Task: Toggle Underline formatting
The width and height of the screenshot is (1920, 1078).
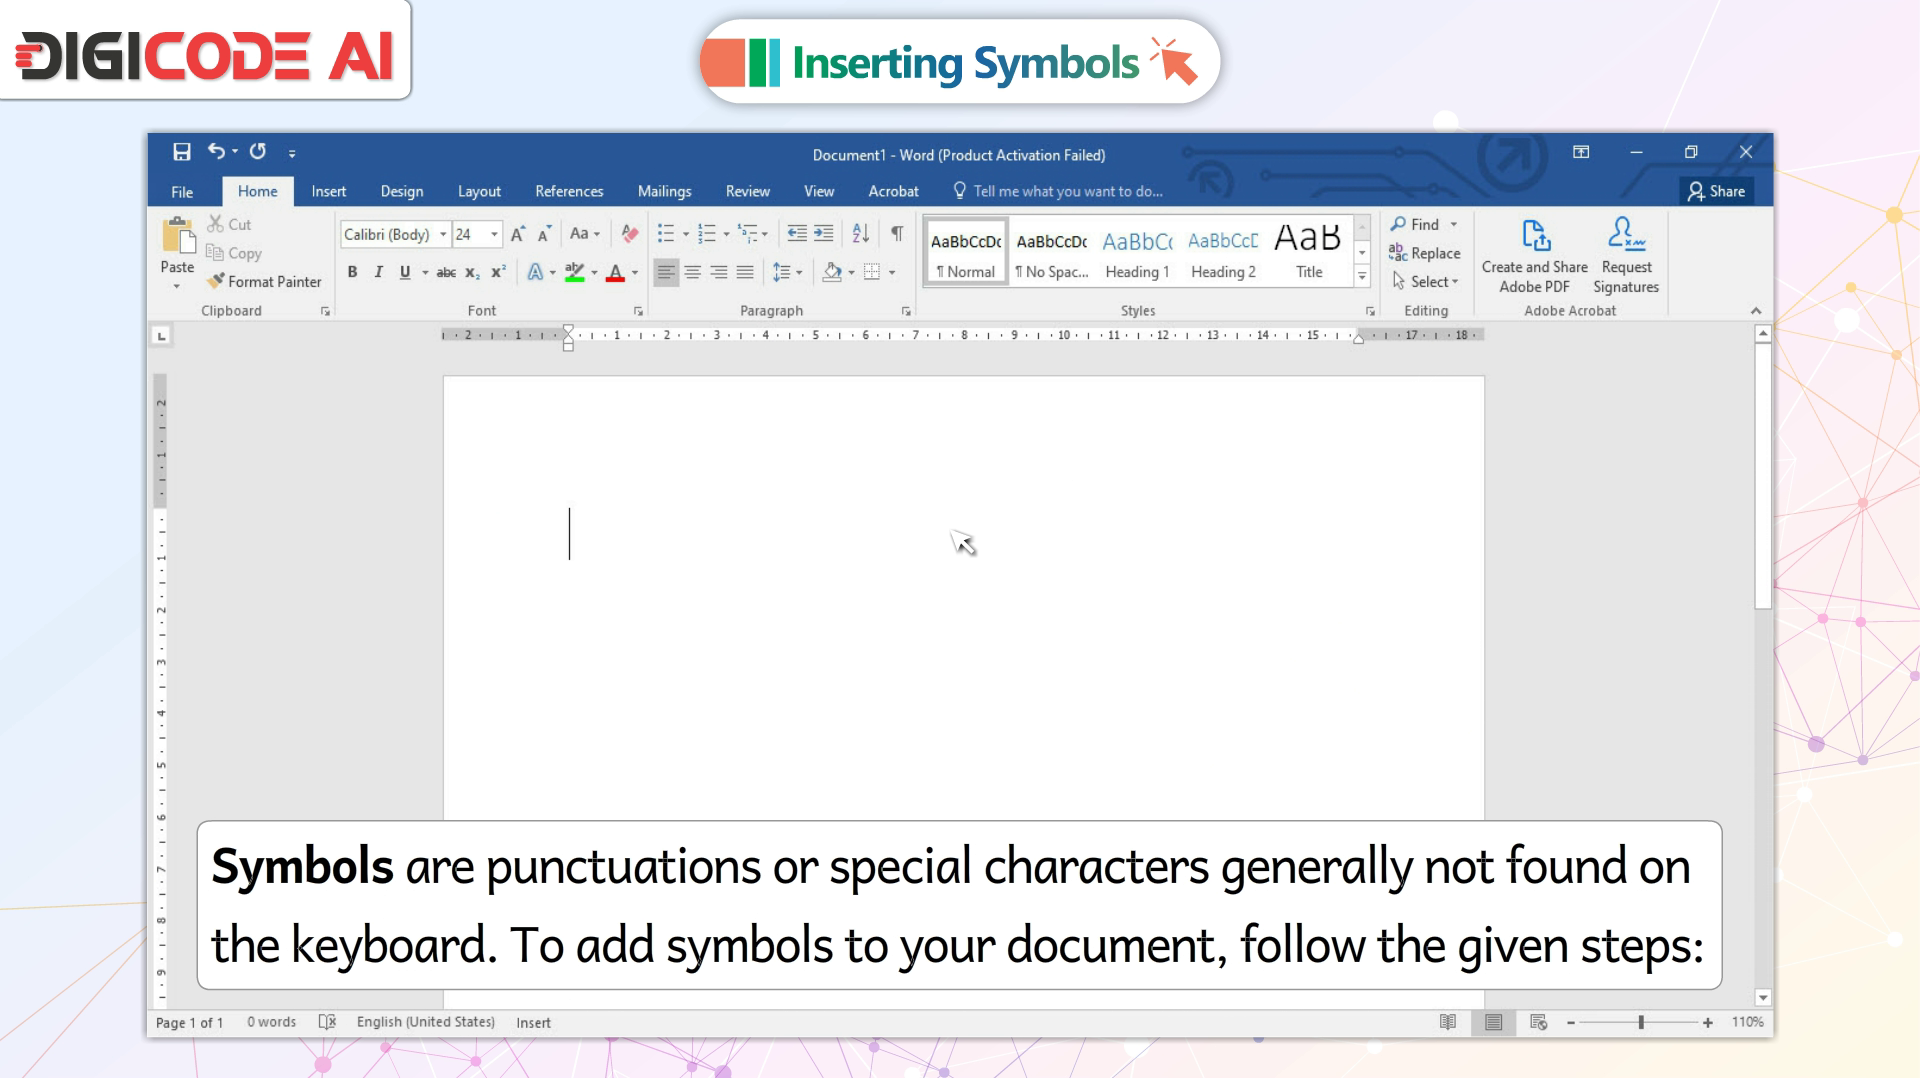Action: (x=405, y=272)
